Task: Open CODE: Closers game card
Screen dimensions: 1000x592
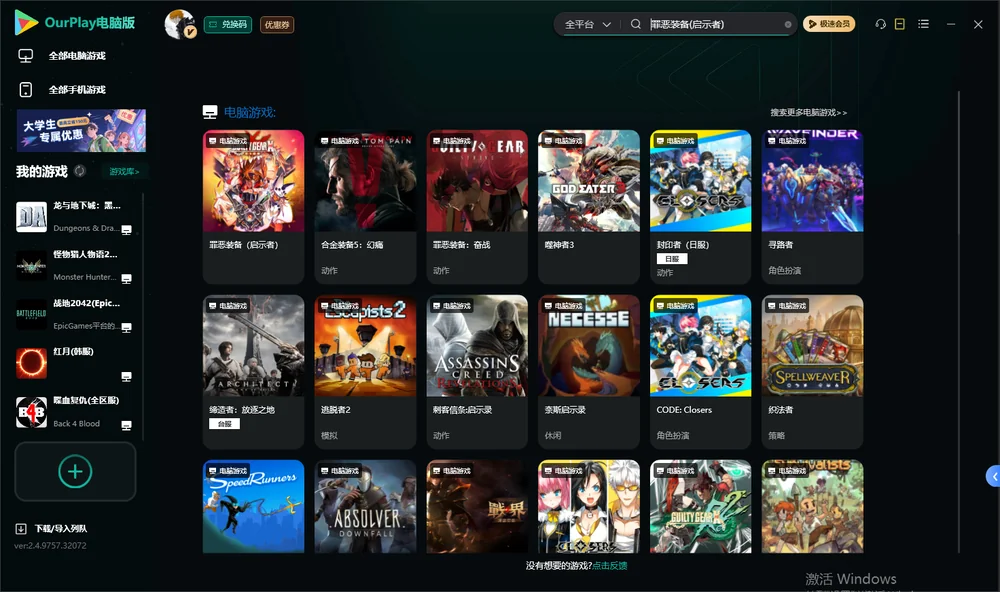Action: pyautogui.click(x=701, y=372)
